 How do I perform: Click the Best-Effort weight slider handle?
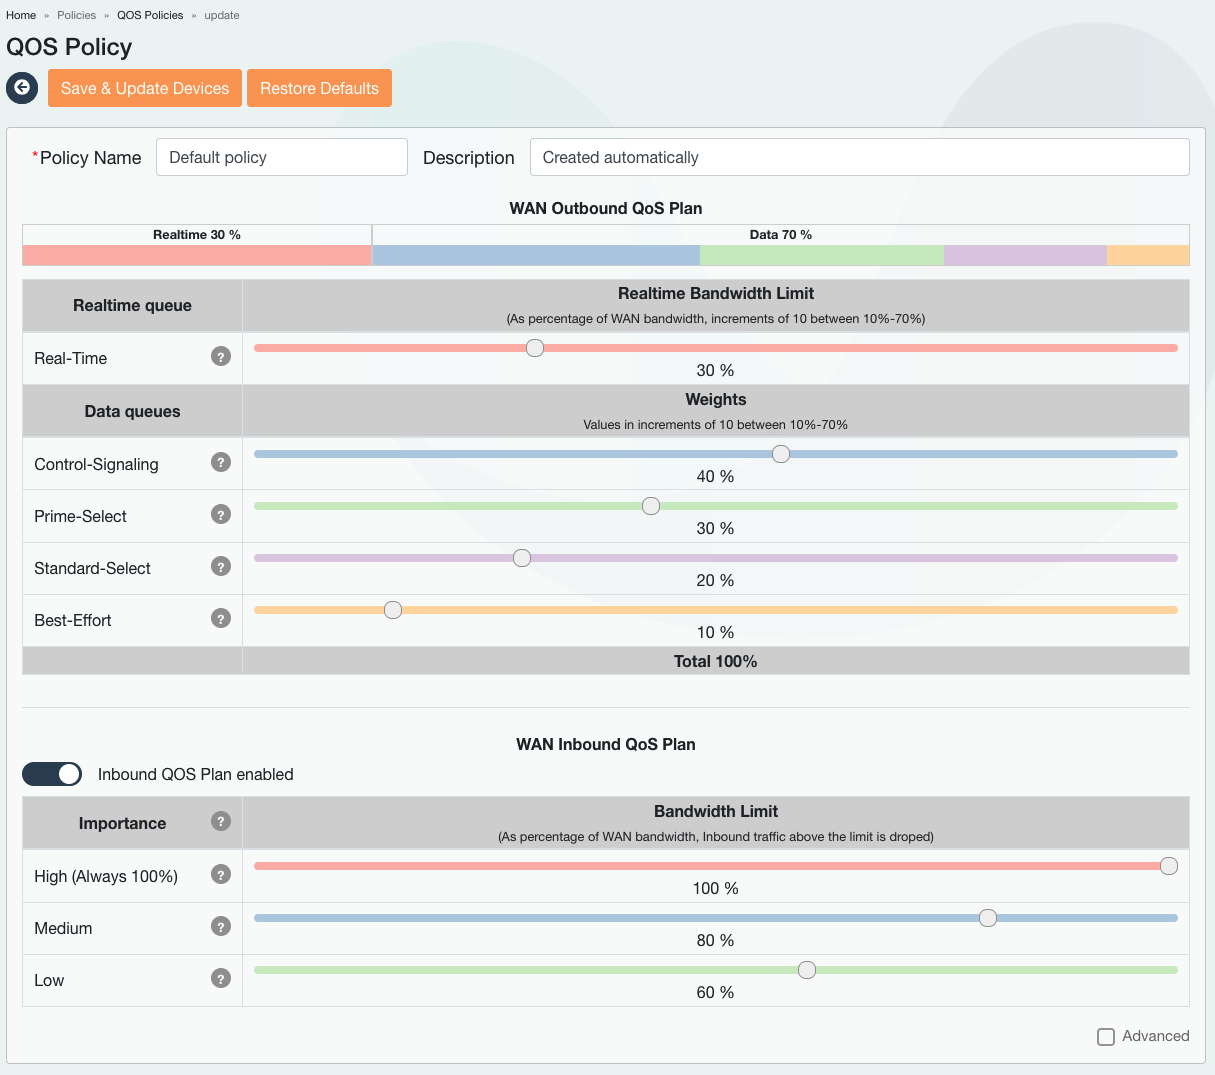click(393, 610)
